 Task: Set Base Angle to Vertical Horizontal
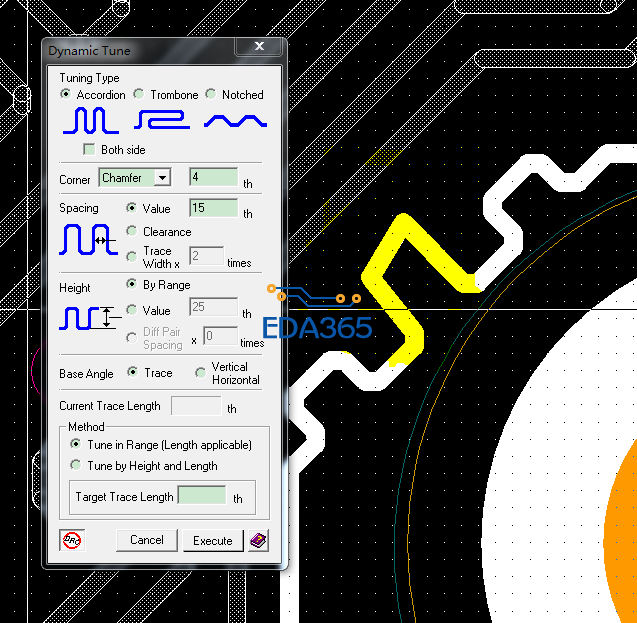pos(200,373)
